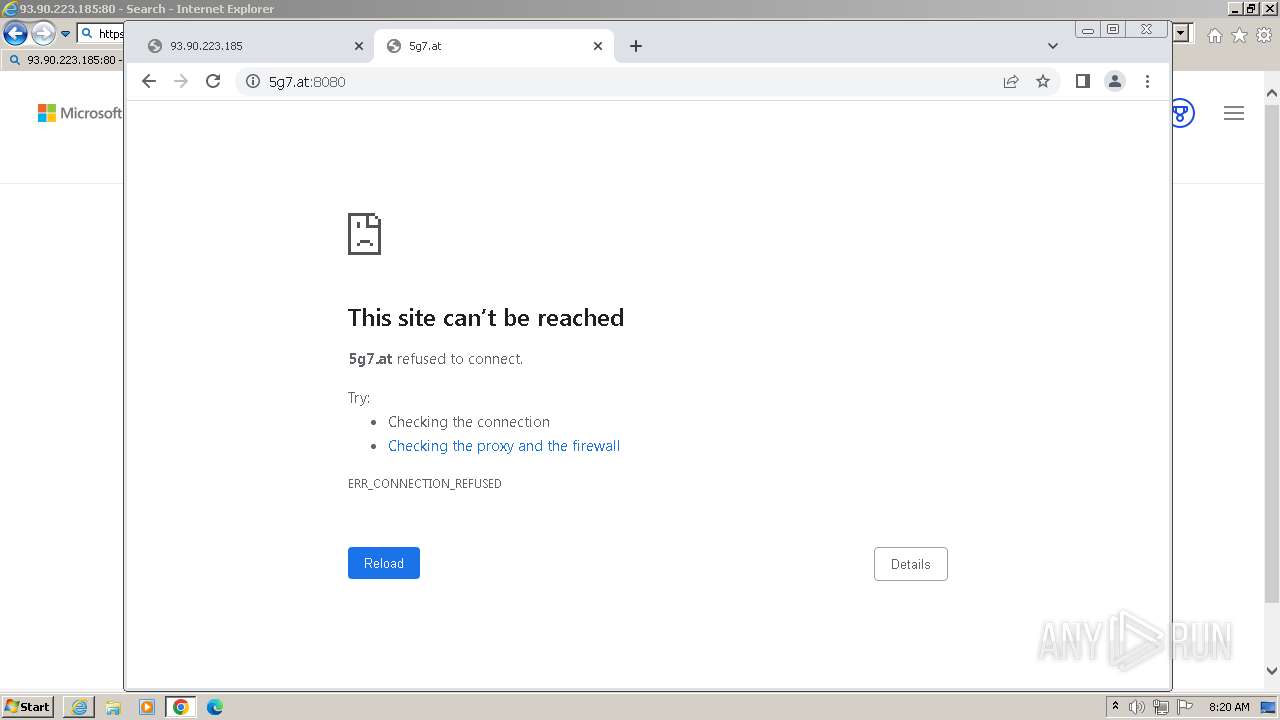Bookmark this page with the star icon

(x=1043, y=81)
